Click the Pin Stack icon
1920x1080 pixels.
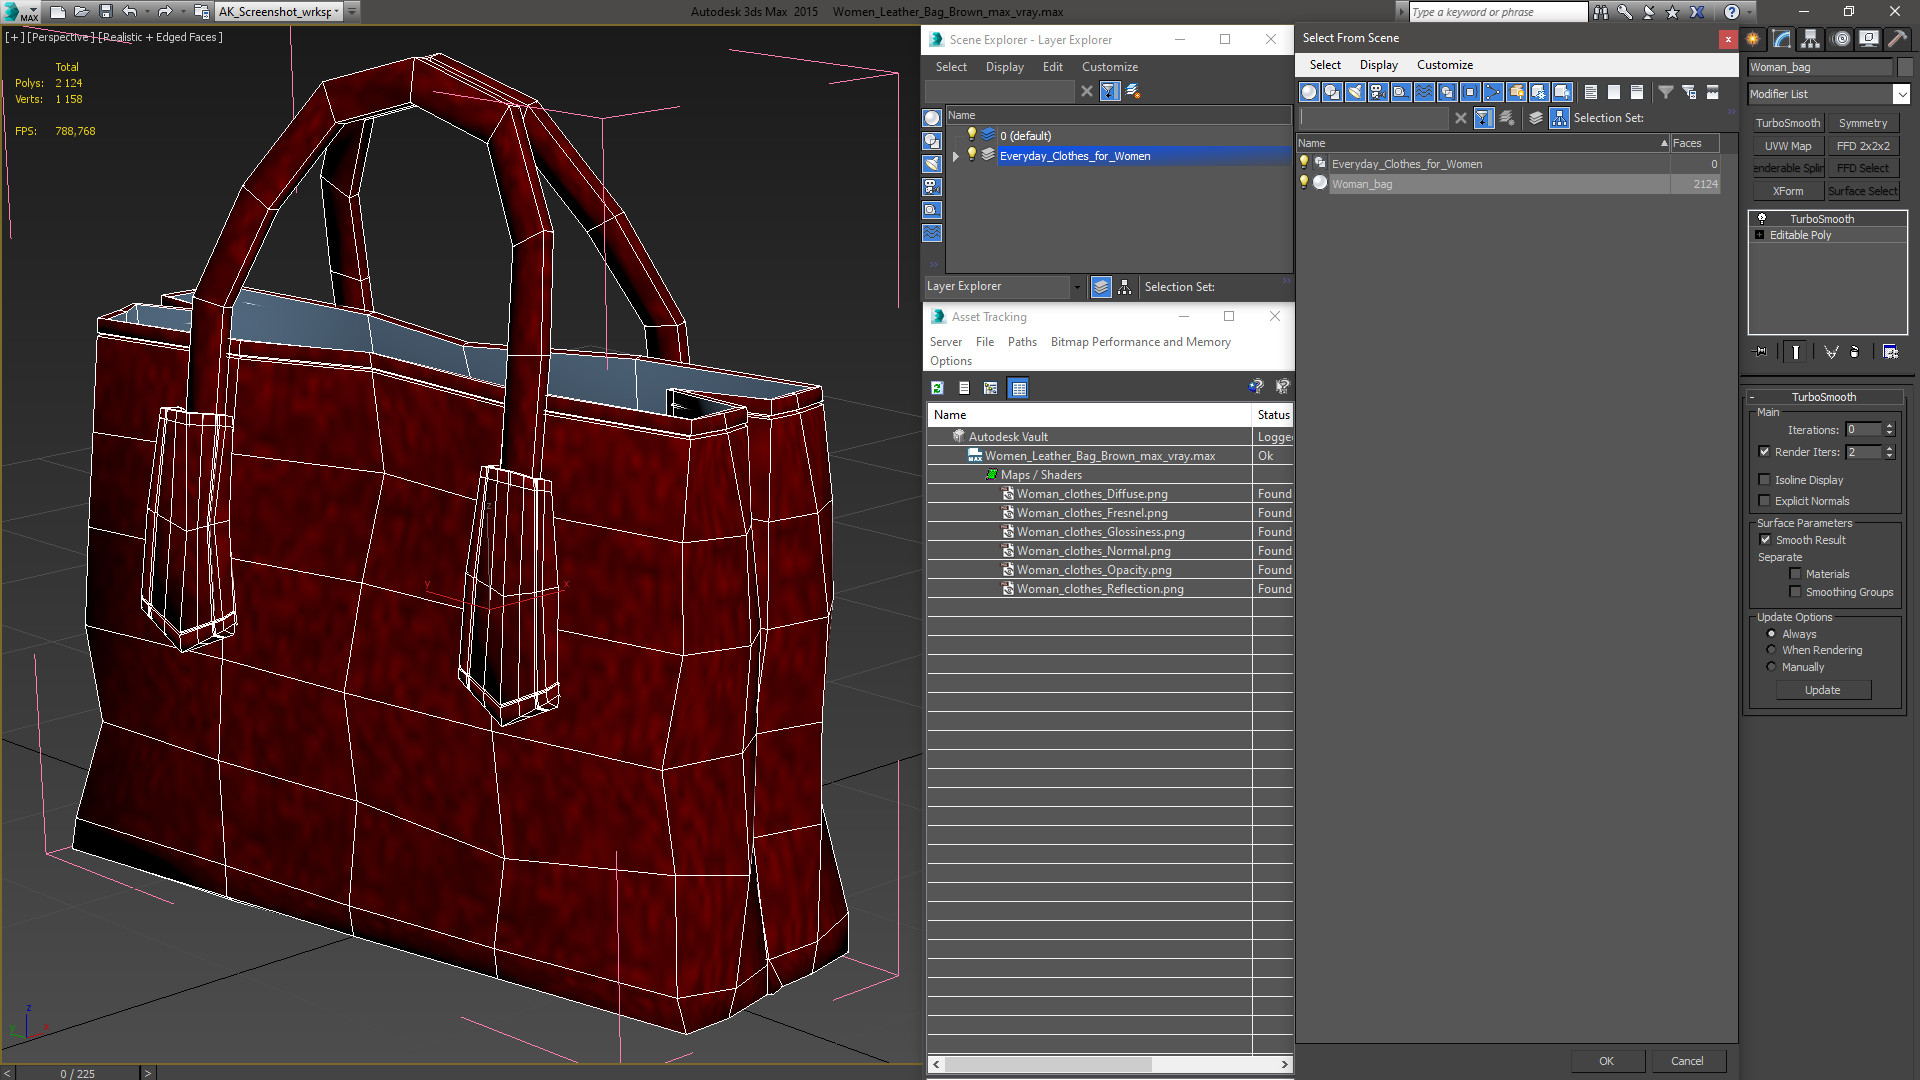tap(1761, 352)
